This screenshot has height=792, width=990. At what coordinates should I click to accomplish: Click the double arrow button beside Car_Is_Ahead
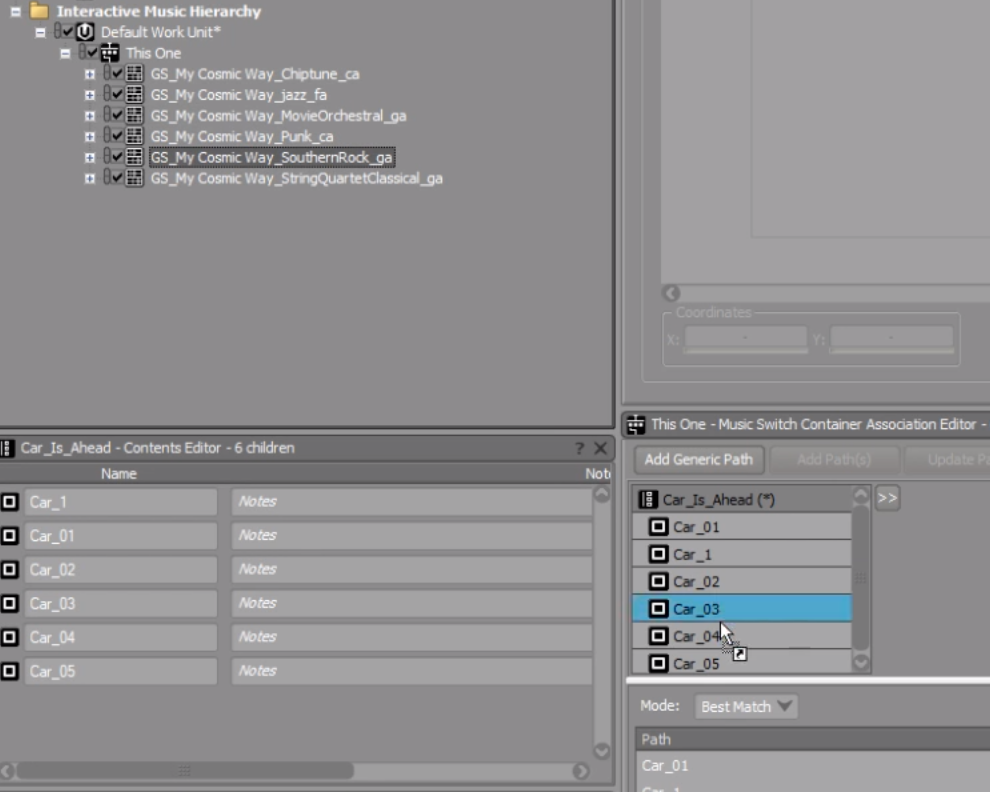(x=887, y=498)
